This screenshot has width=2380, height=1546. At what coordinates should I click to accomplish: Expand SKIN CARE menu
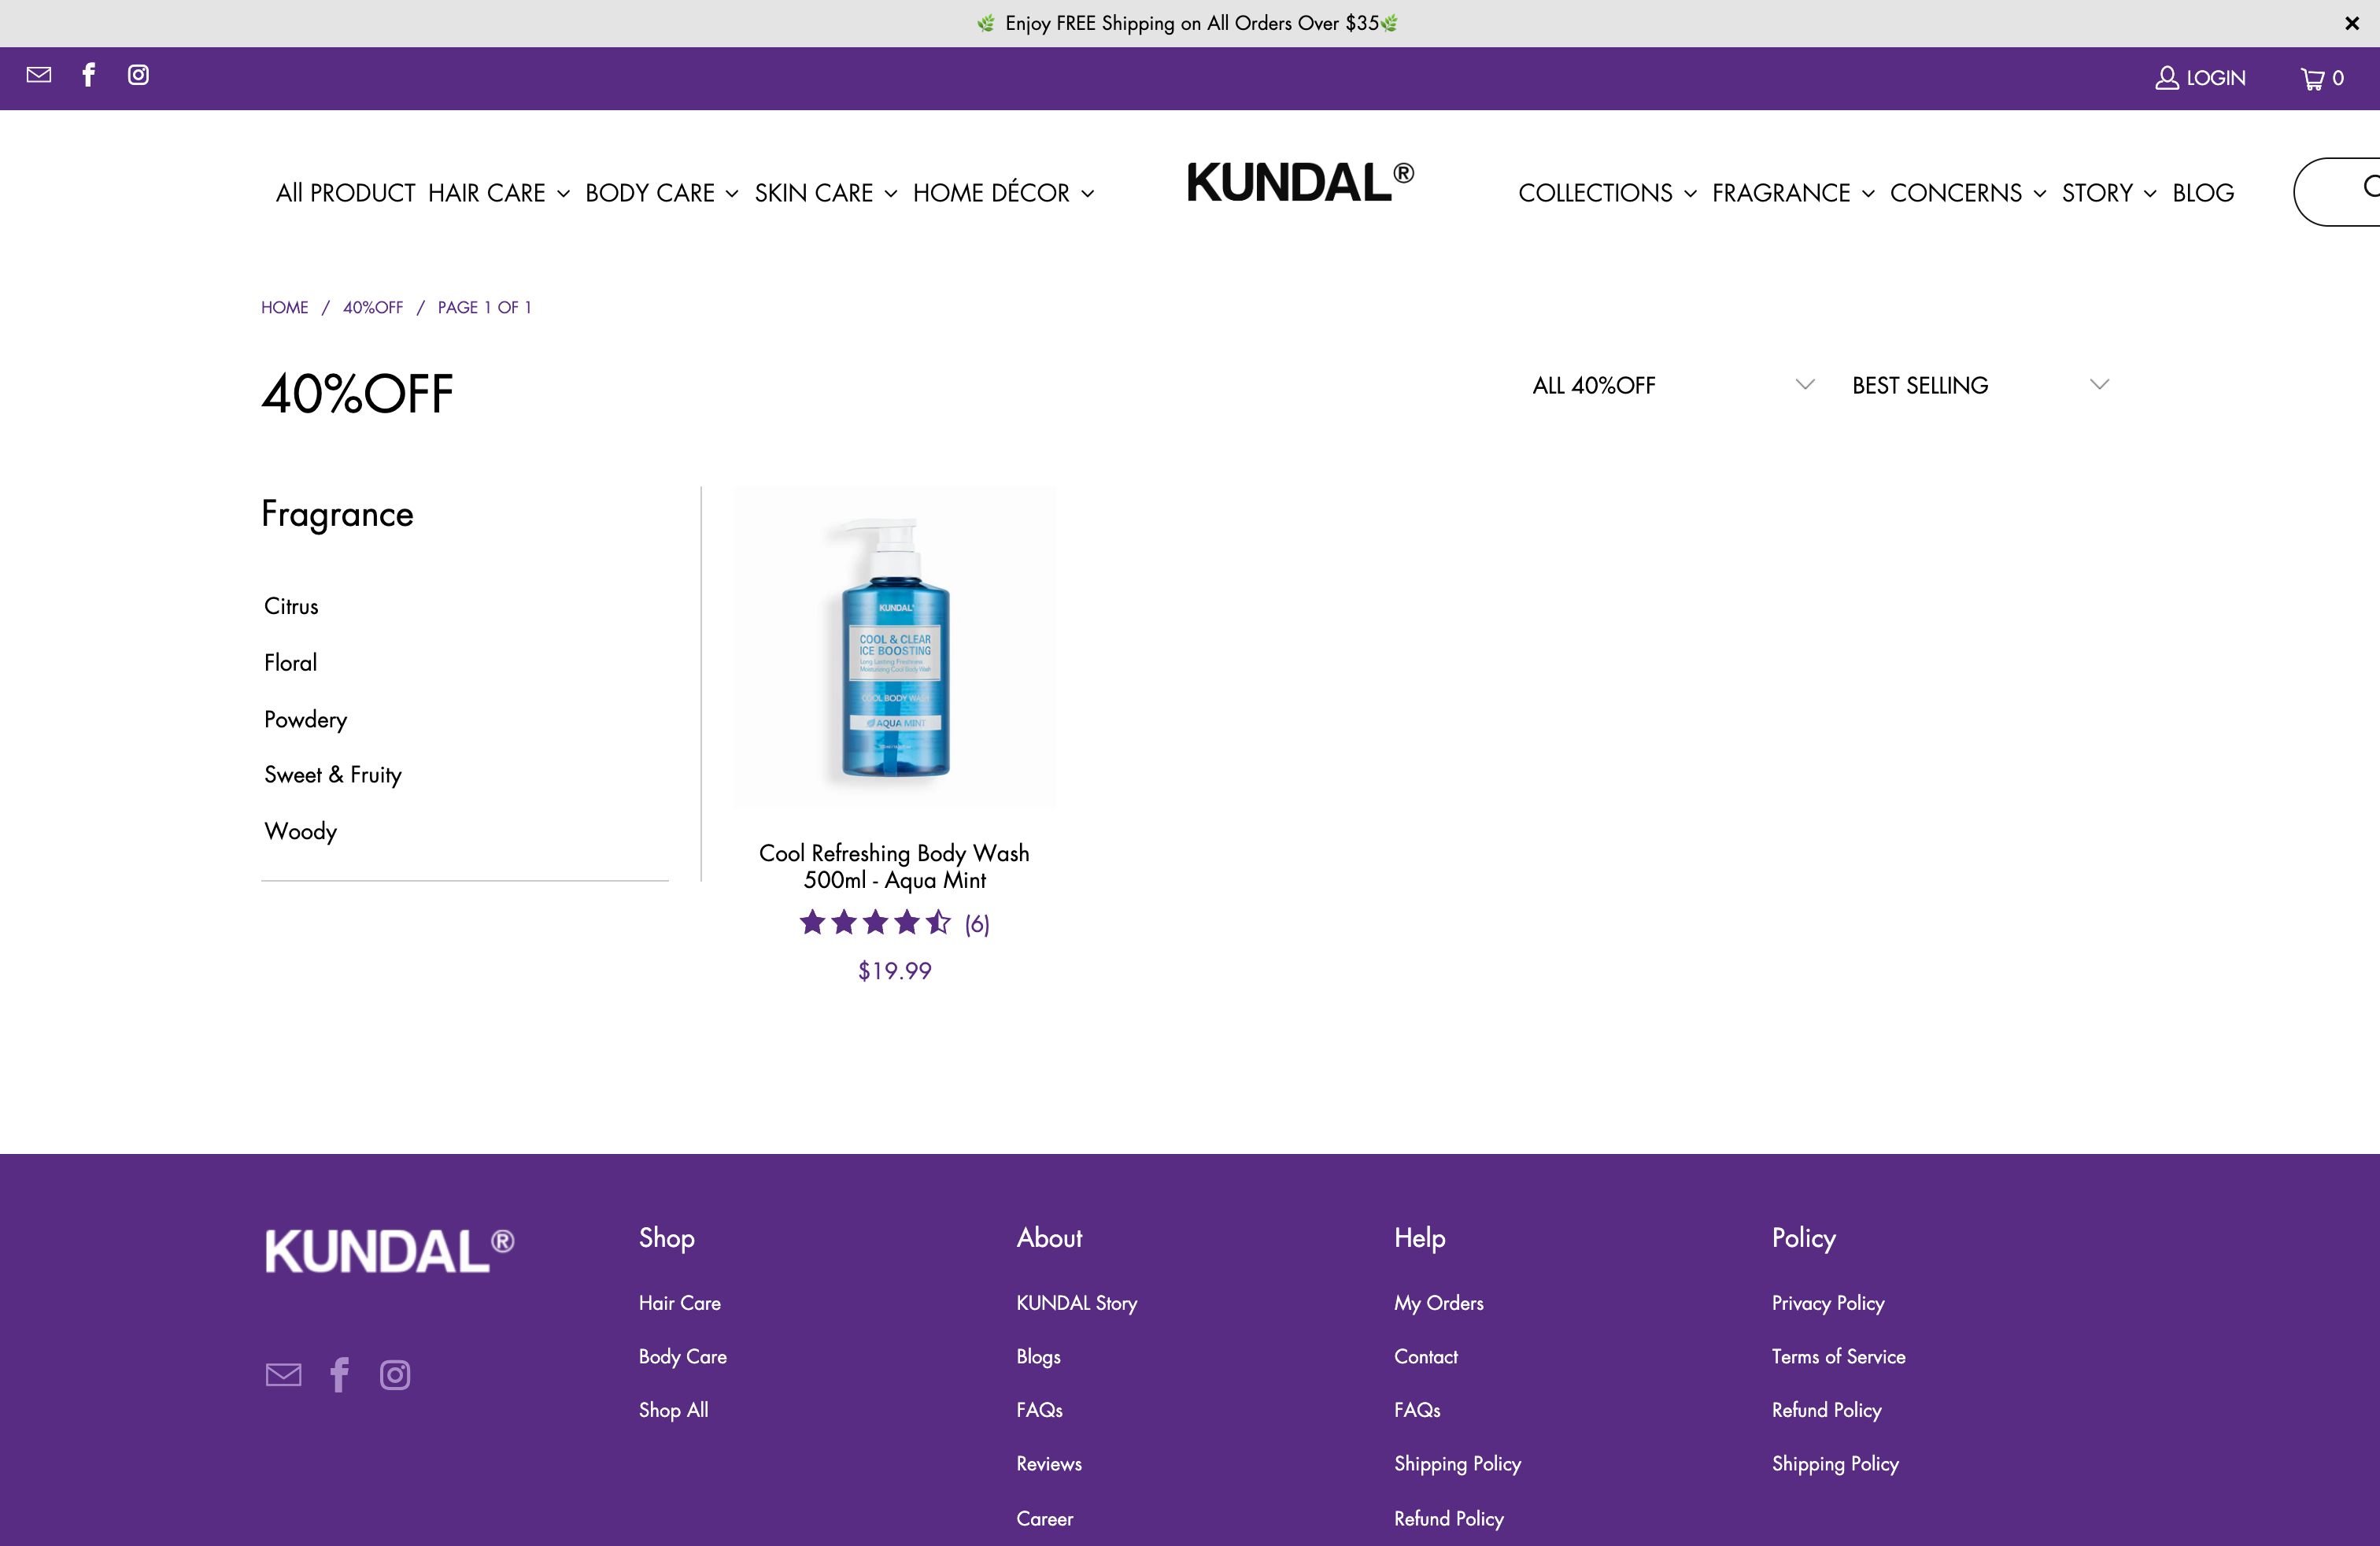click(x=826, y=193)
